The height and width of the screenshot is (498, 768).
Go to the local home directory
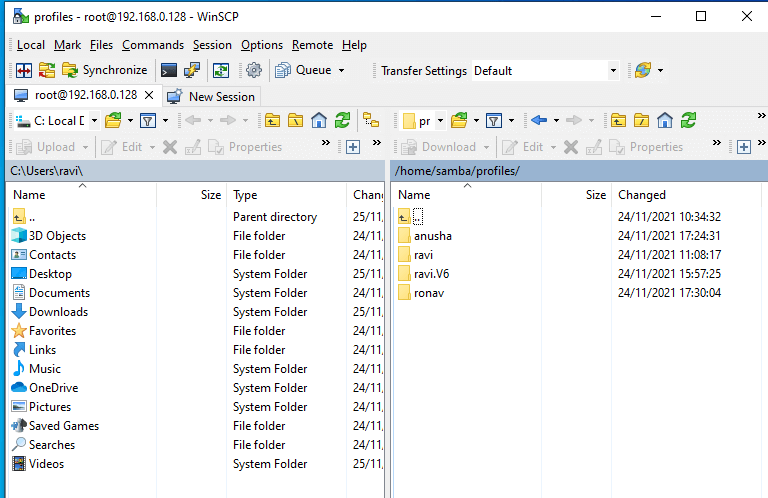319,120
